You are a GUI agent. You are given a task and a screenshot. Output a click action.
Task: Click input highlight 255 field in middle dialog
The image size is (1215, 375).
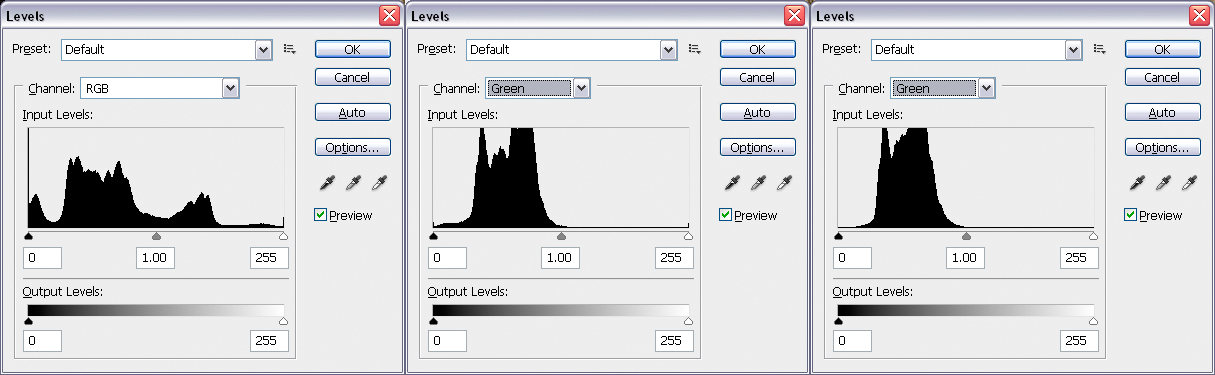tap(674, 258)
